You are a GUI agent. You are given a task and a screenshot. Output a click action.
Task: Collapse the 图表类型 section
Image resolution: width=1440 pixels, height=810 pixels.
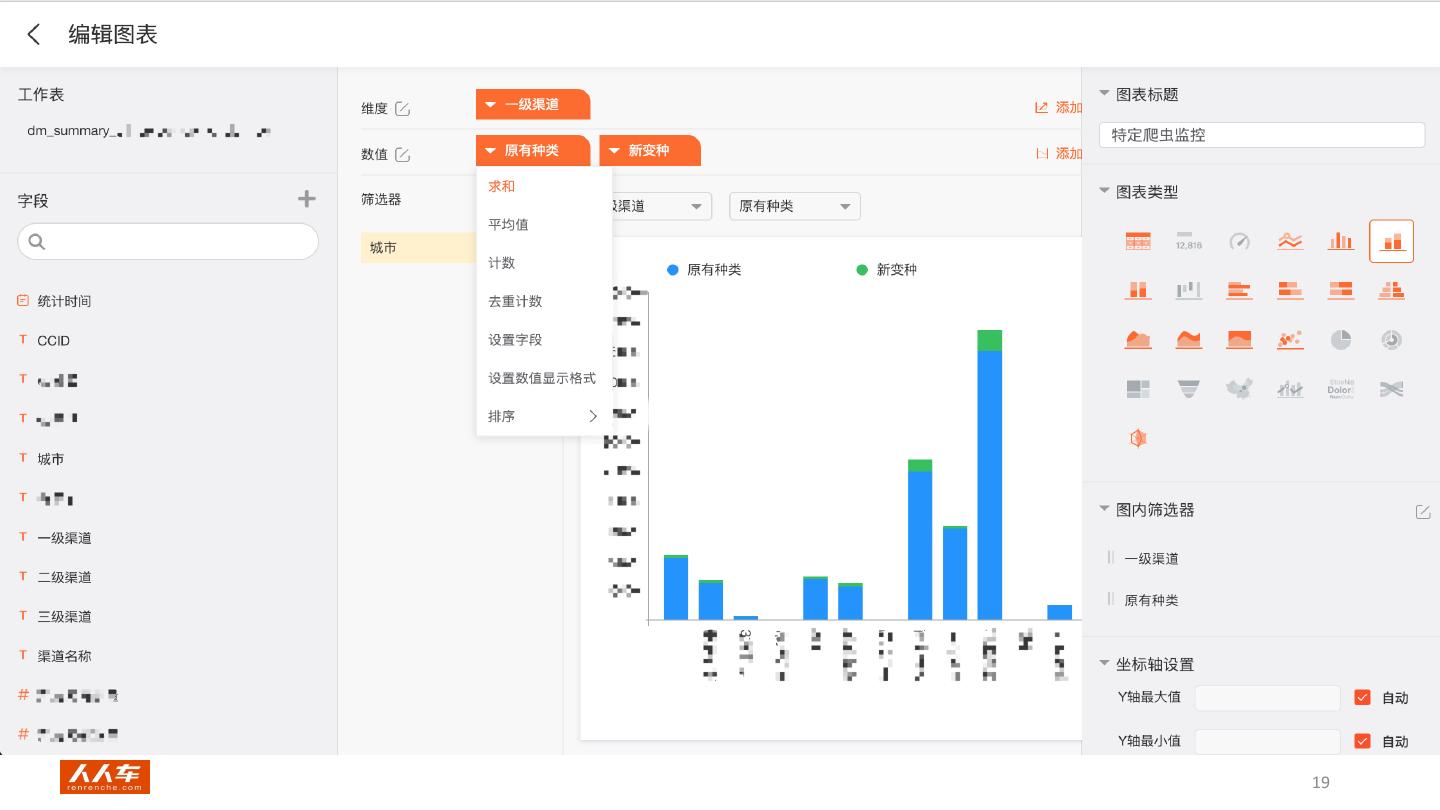(1105, 191)
